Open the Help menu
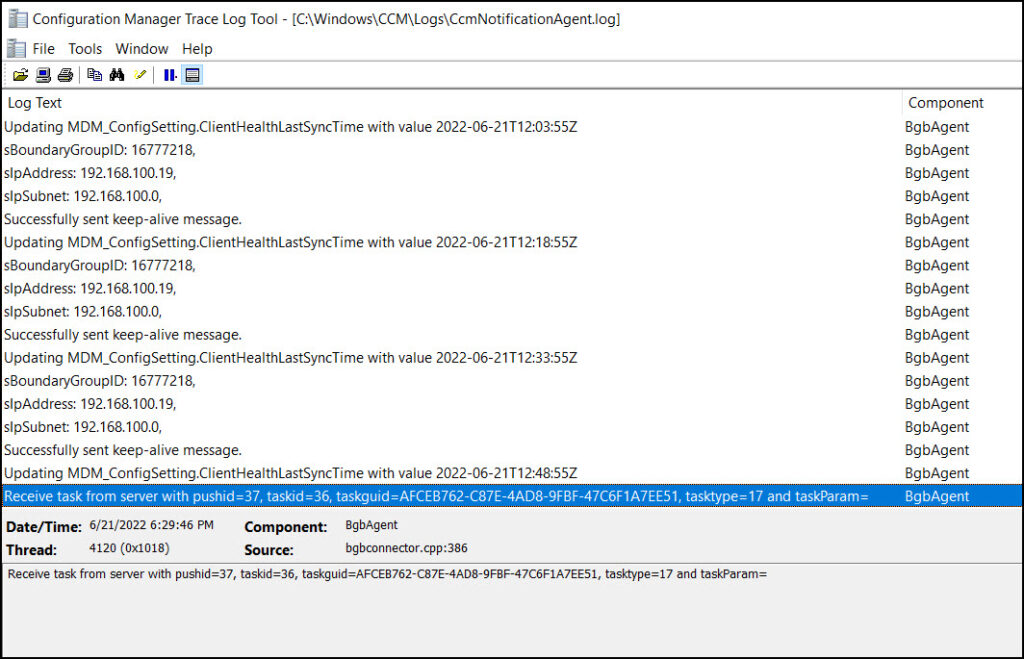 [x=197, y=49]
